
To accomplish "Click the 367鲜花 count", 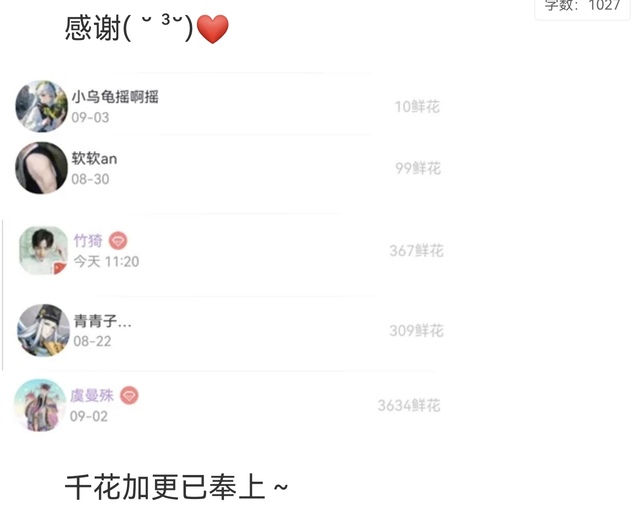I will click(416, 251).
